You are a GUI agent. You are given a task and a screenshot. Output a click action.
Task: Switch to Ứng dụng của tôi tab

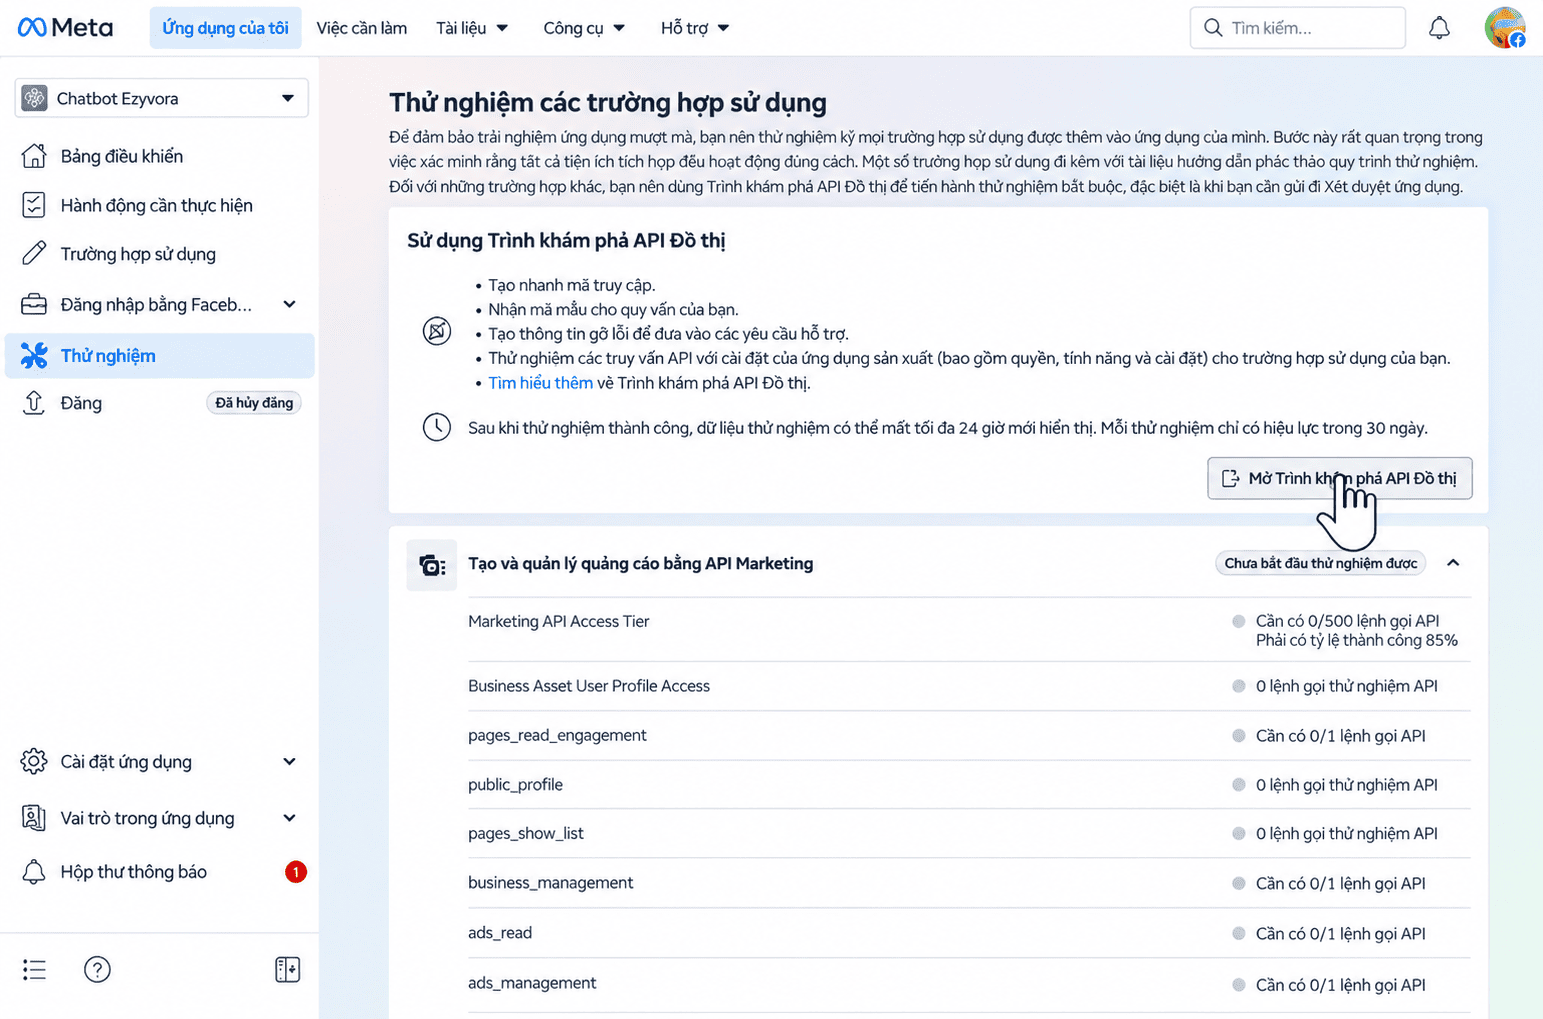(225, 28)
